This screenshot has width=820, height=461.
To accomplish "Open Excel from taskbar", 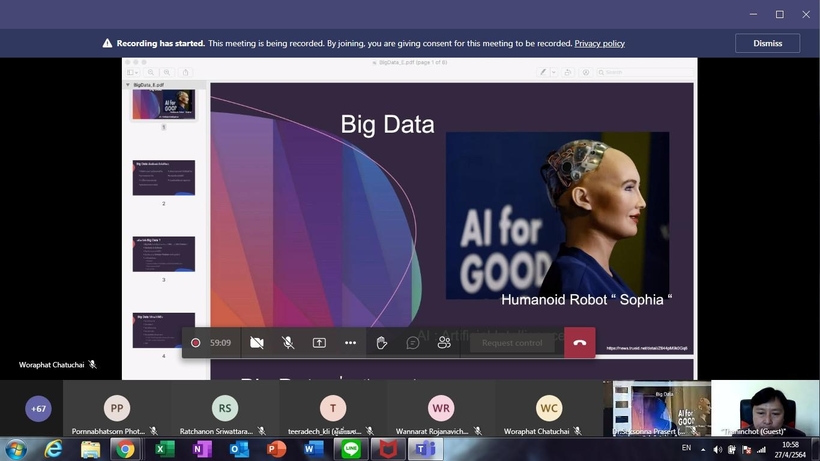I will (163, 450).
